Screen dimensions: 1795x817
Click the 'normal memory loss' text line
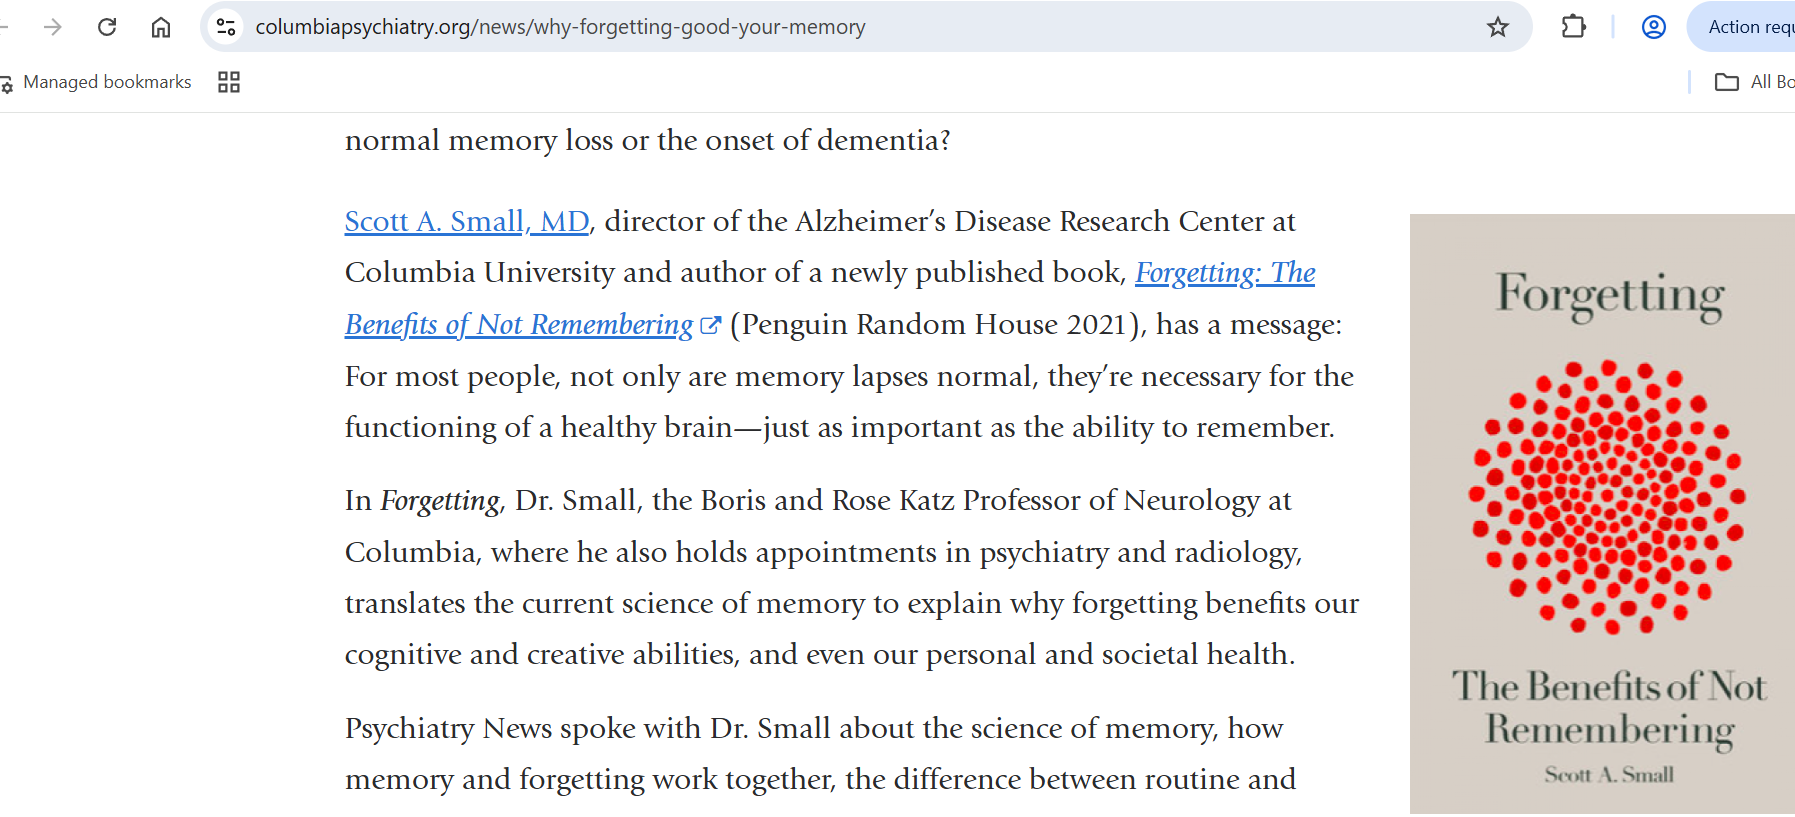coord(647,140)
